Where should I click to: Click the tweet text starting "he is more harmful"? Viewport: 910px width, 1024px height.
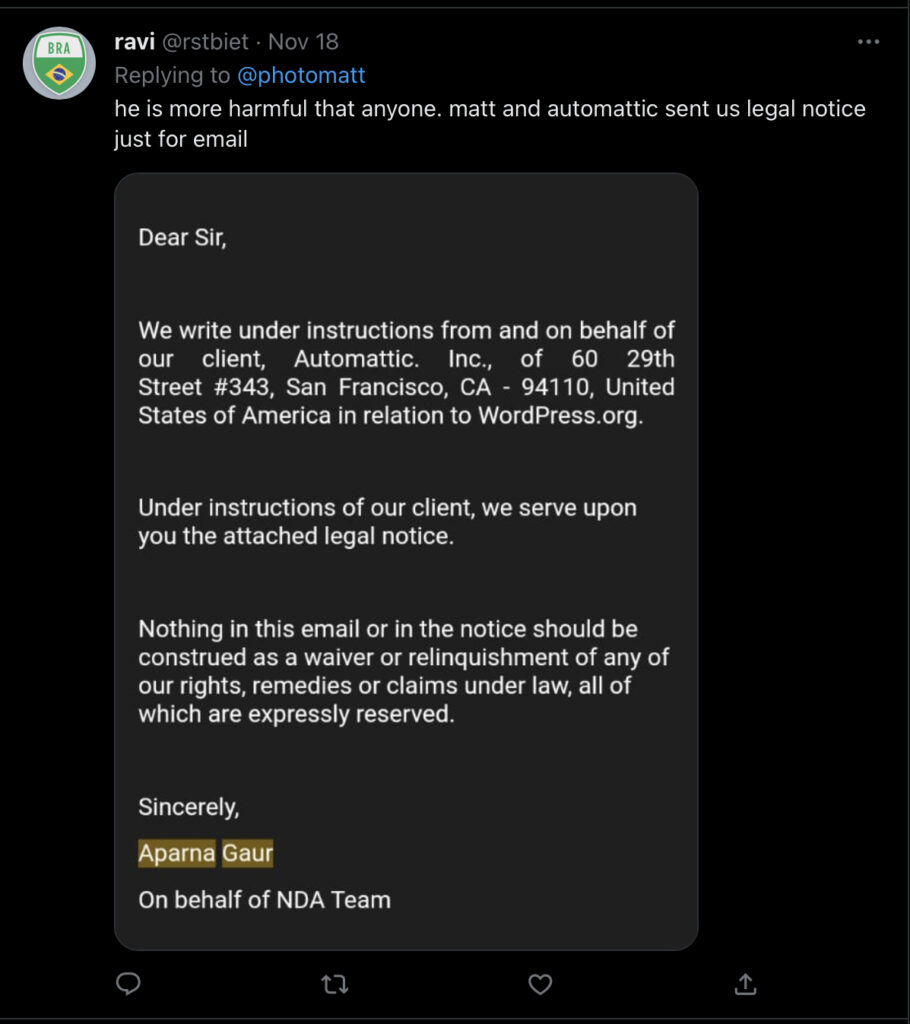click(489, 109)
